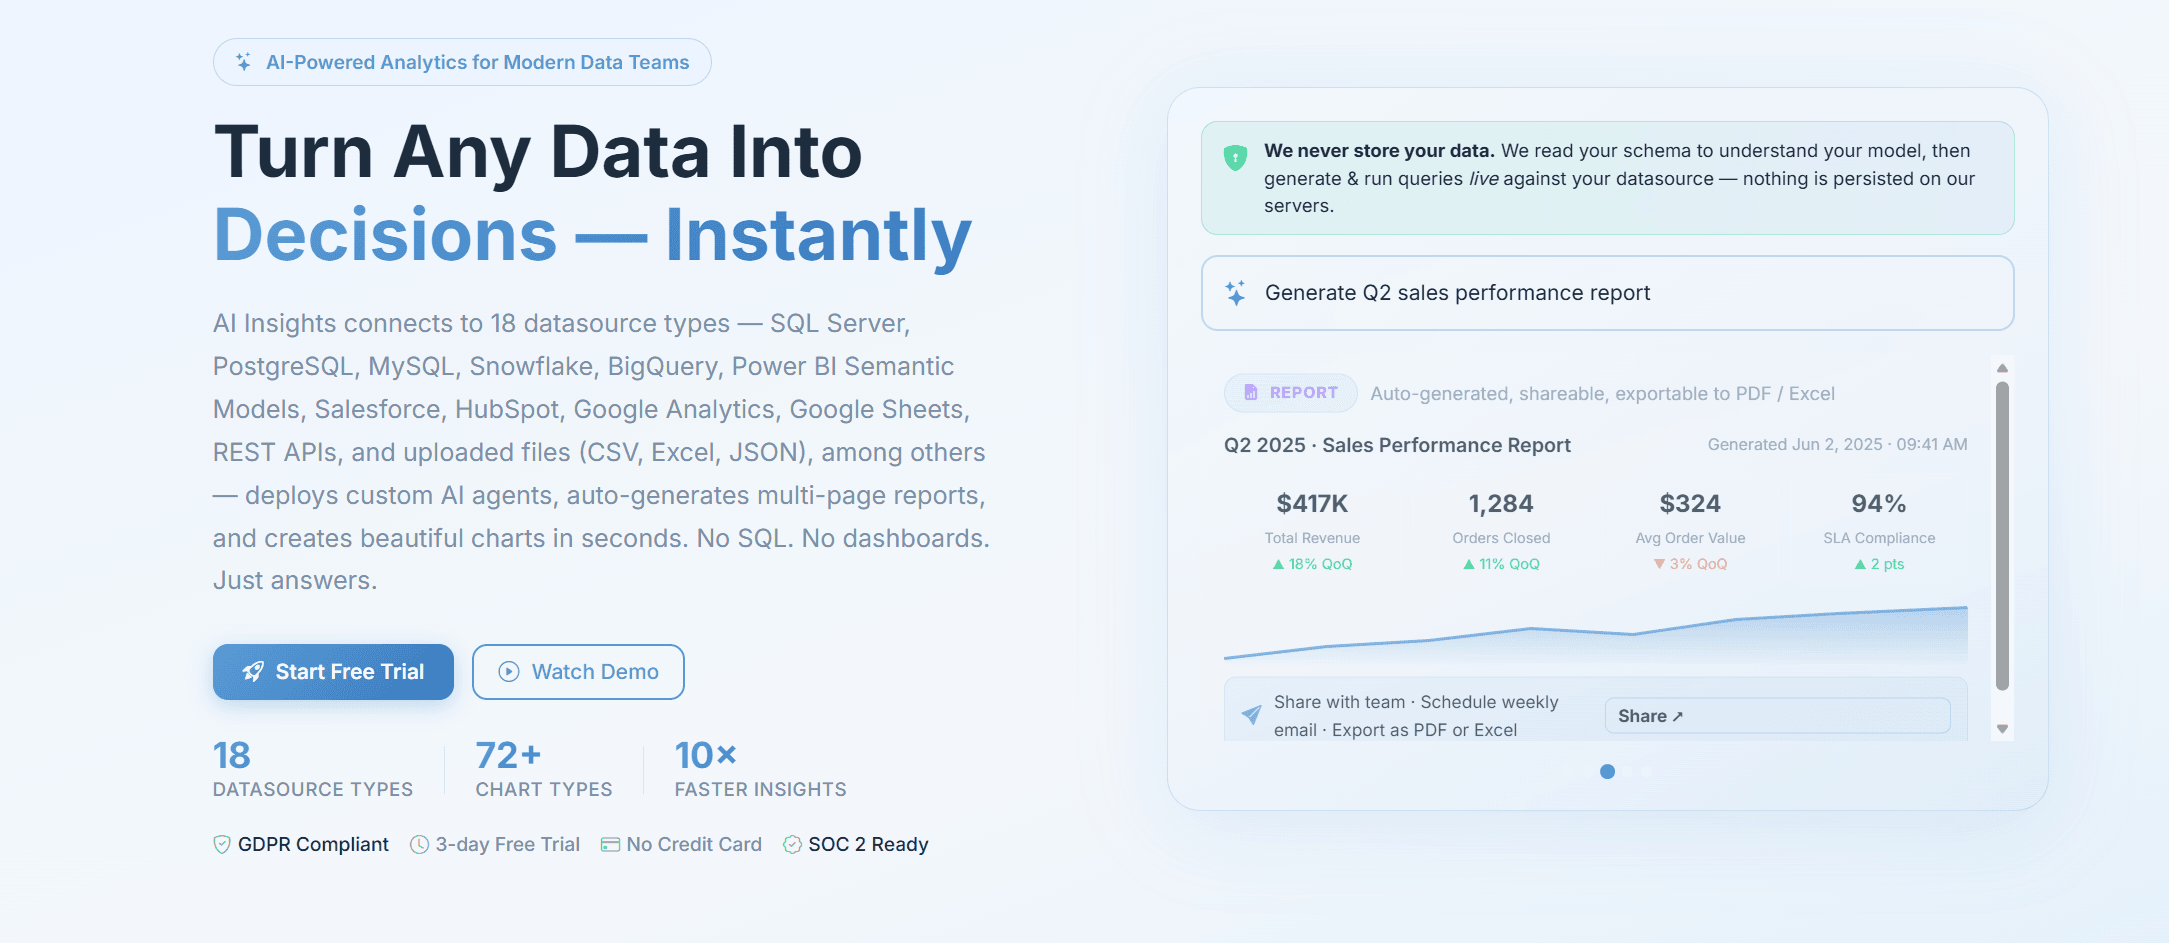2169x943 pixels.
Task: Open the Watch Demo video
Action: pos(578,672)
